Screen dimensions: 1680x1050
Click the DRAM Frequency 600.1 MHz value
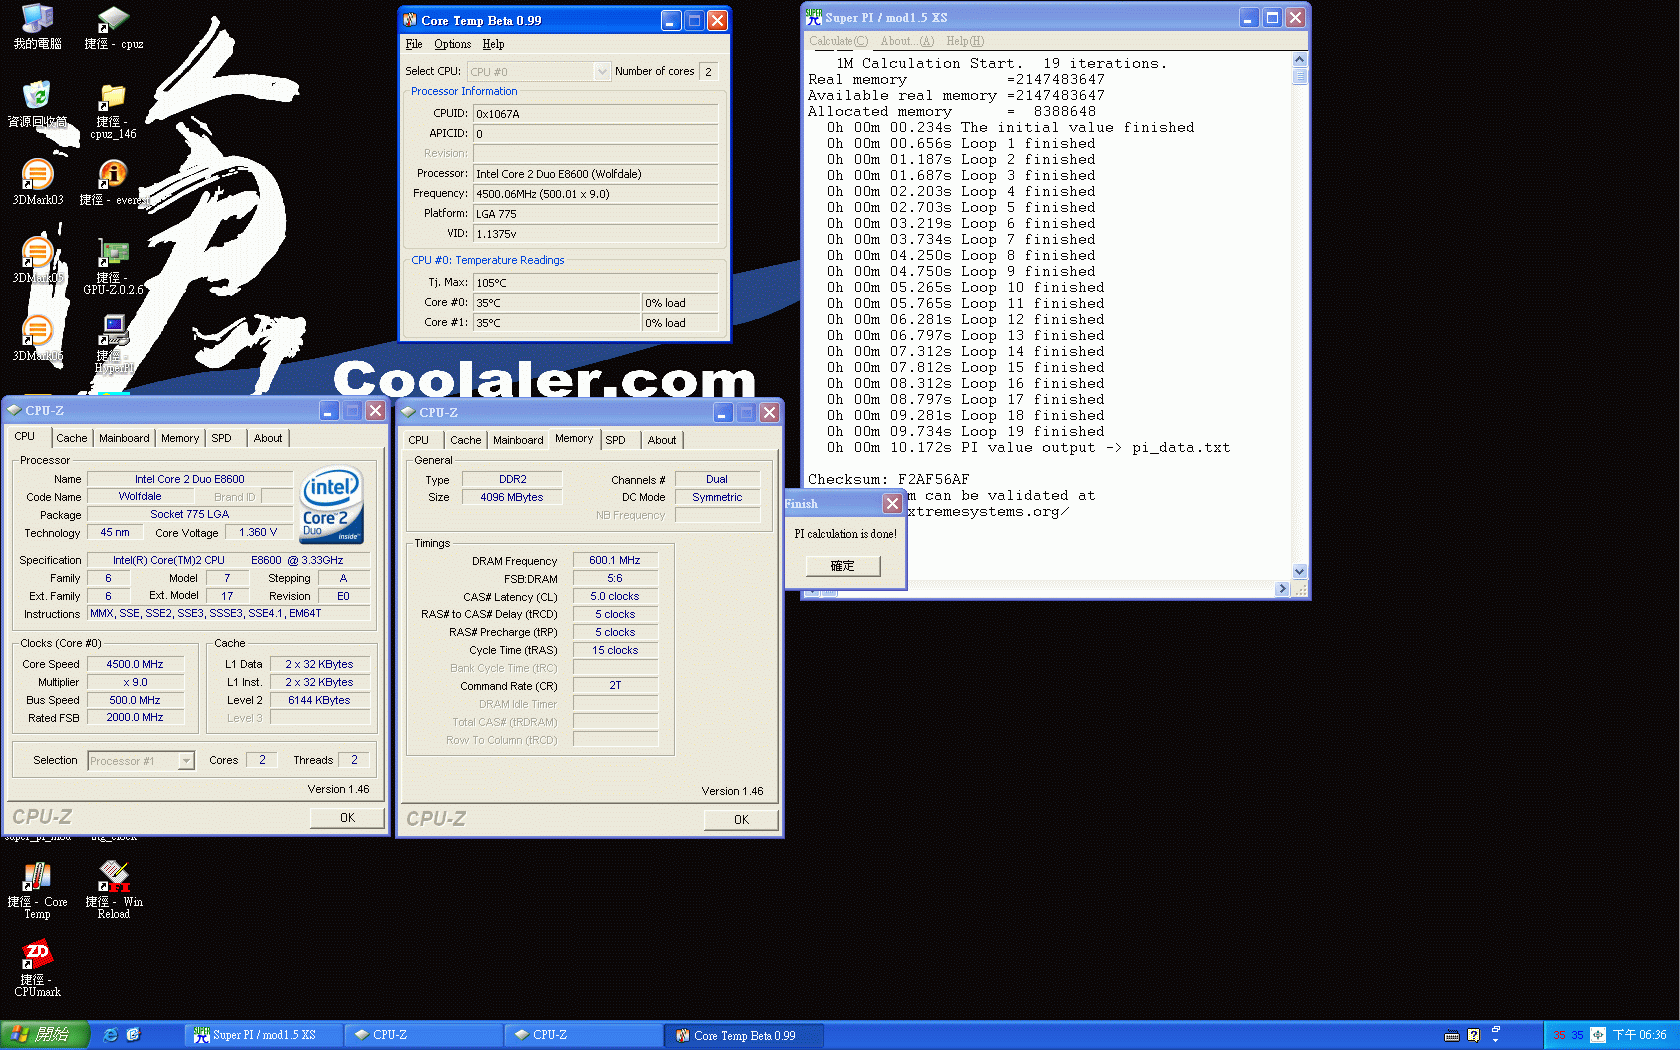point(615,561)
